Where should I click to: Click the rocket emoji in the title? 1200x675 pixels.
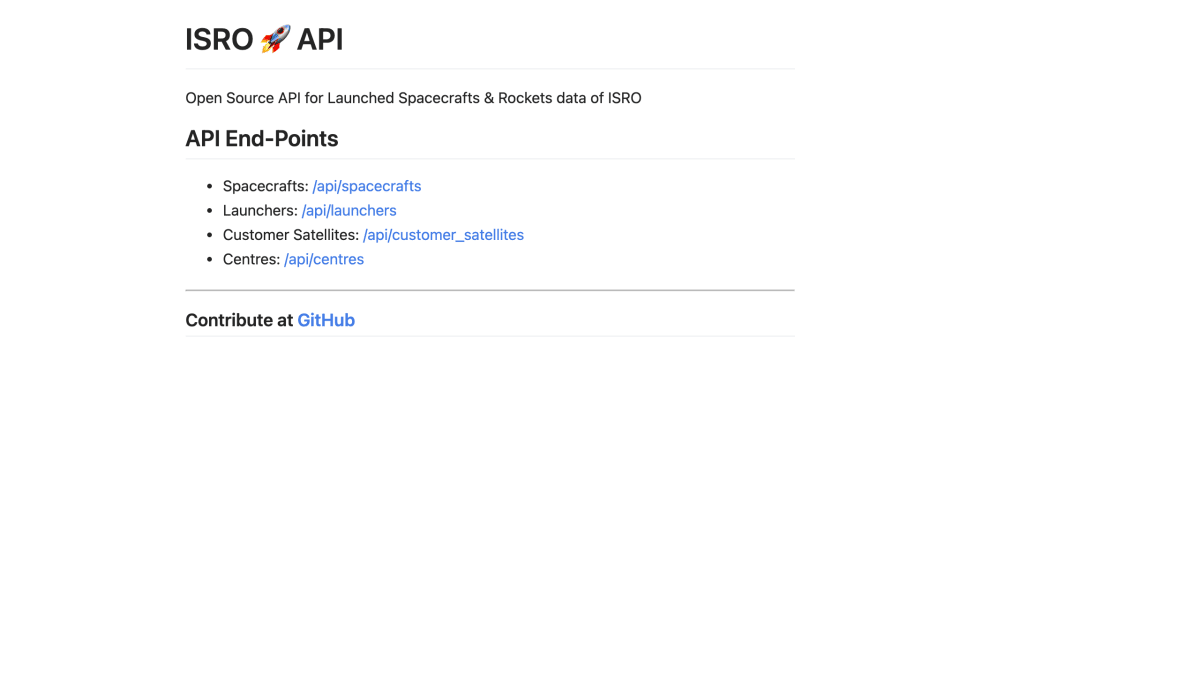[x=275, y=39]
